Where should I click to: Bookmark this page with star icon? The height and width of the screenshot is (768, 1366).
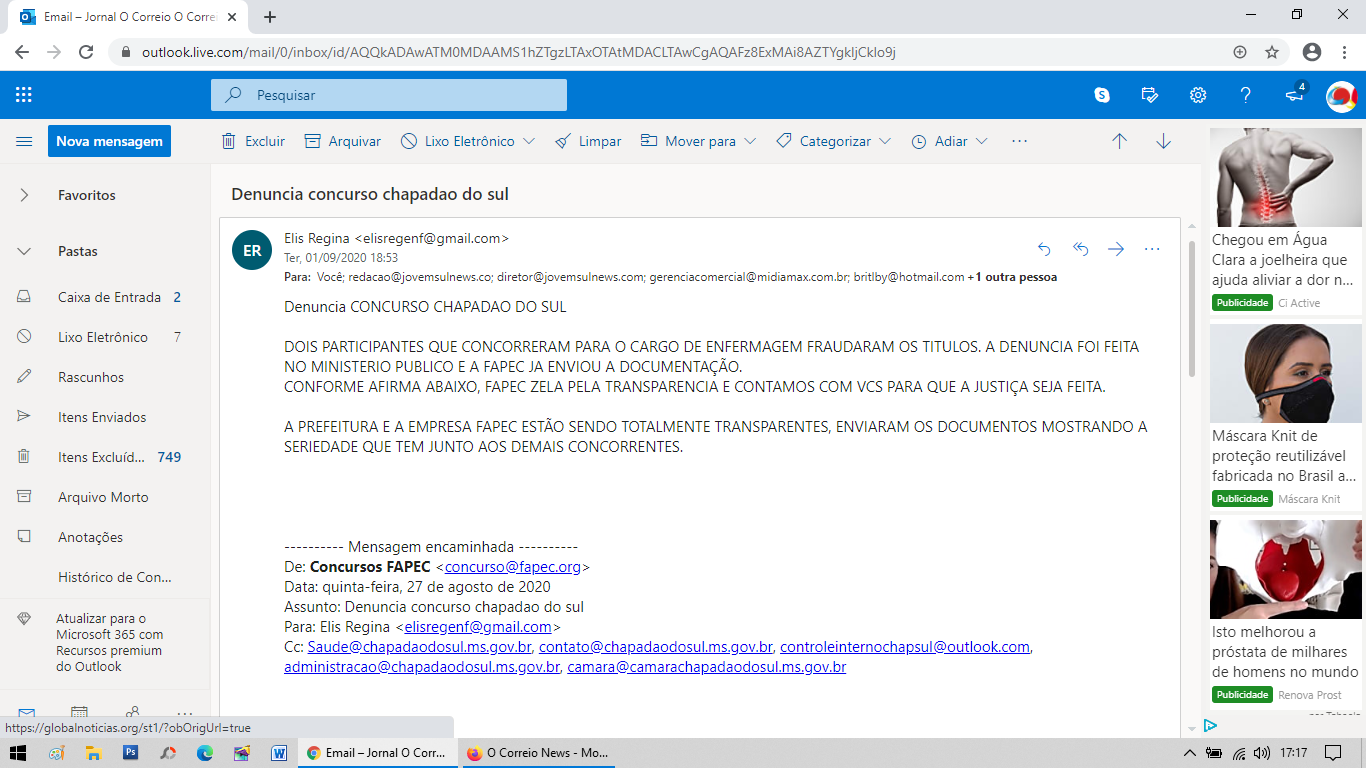pyautogui.click(x=1272, y=52)
